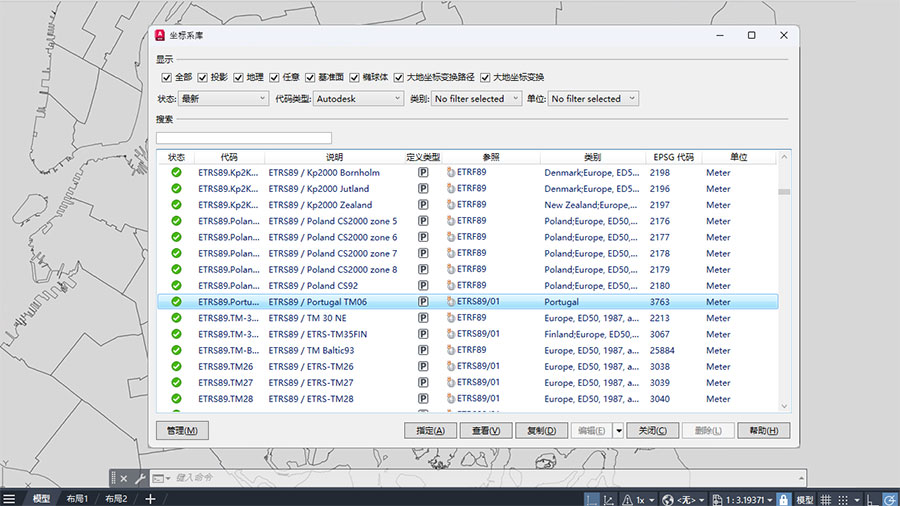Click the viewport scale sheet icon
Viewport: 900px width, 506px height.
pos(717,500)
